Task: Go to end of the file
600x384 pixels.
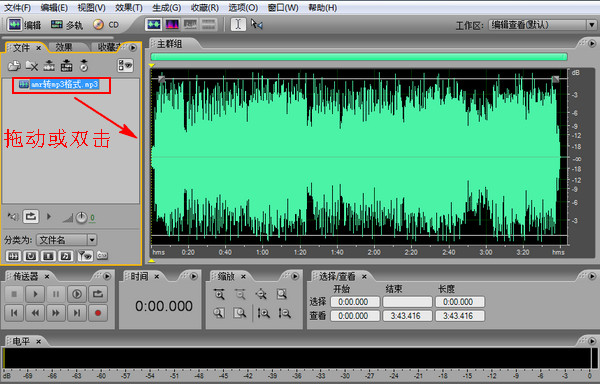Action: [77, 313]
